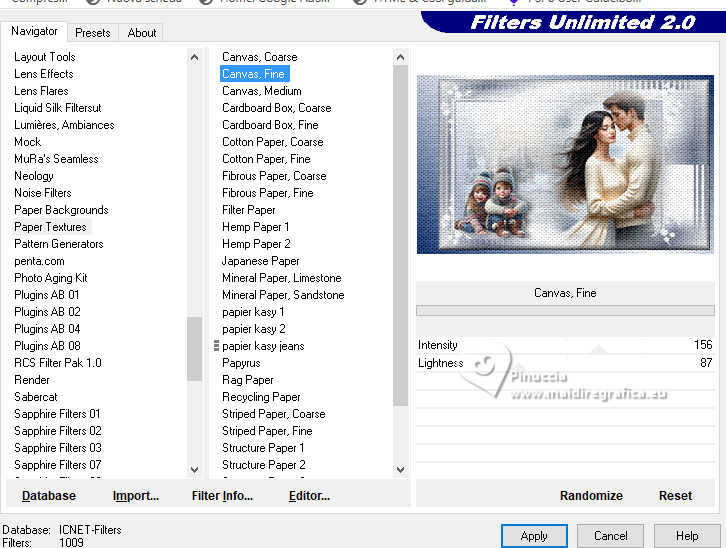
Task: Click the preview progress bar under Canvas, Fine
Action: click(x=565, y=311)
